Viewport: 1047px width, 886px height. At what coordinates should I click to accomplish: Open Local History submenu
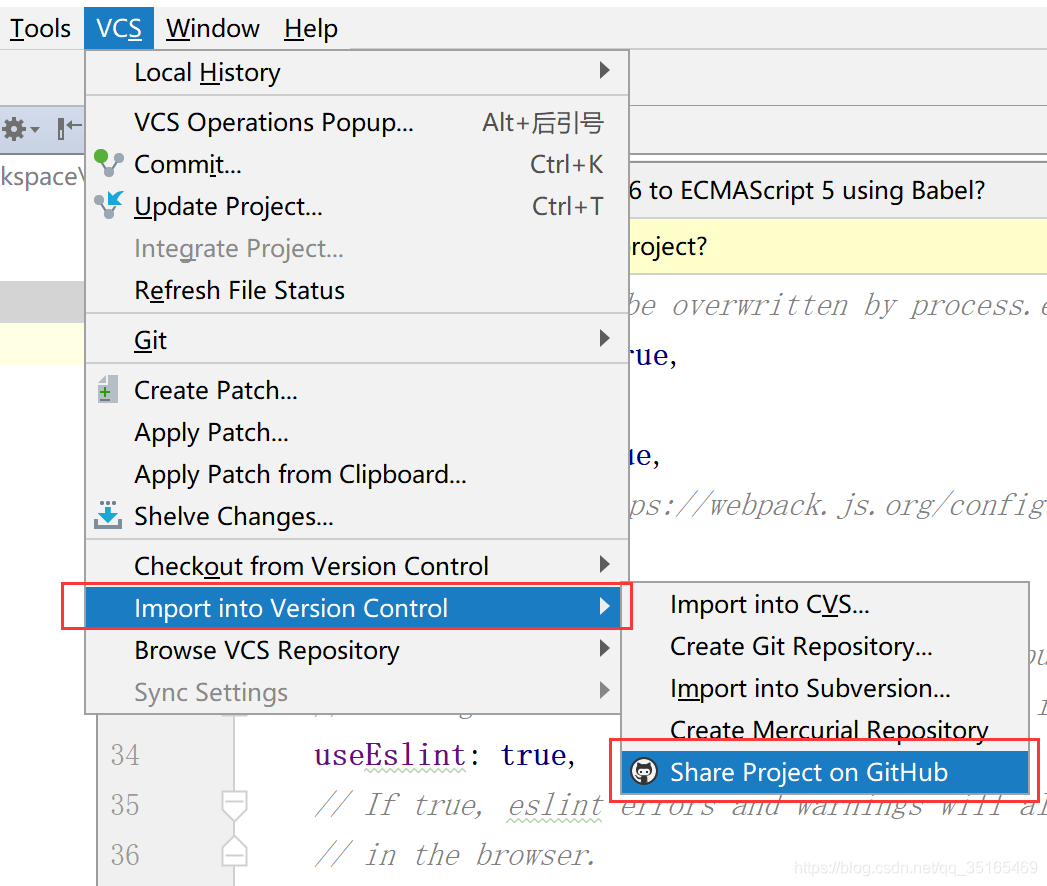(357, 72)
